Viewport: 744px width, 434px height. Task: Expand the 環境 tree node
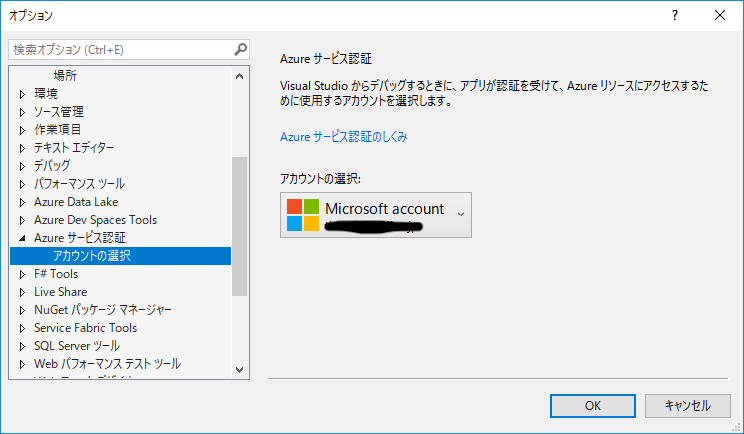(x=22, y=94)
